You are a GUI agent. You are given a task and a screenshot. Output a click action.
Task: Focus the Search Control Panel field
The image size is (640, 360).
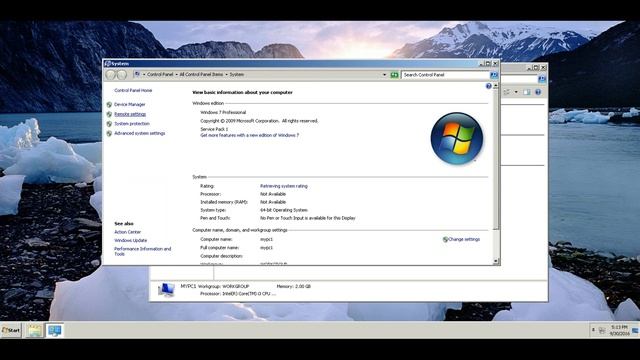[x=445, y=75]
